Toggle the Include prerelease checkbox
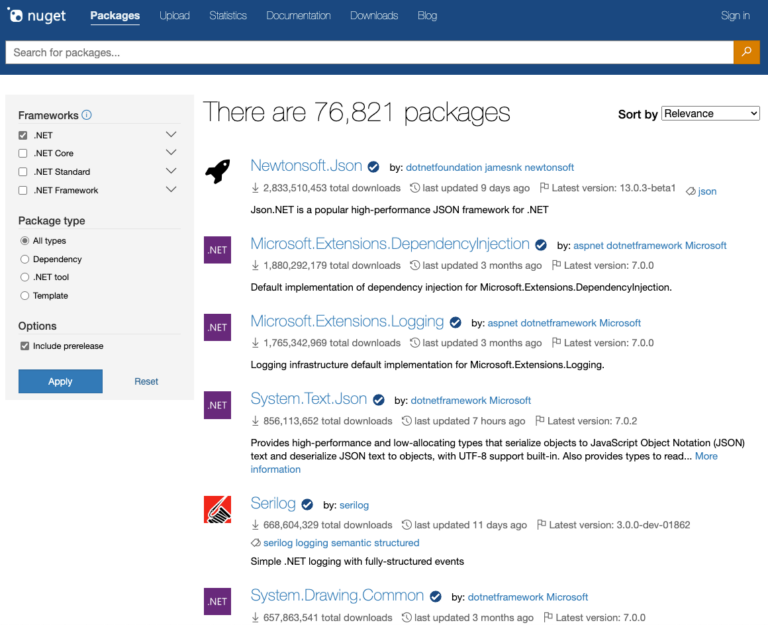Image resolution: width=768 pixels, height=625 pixels. point(24,346)
